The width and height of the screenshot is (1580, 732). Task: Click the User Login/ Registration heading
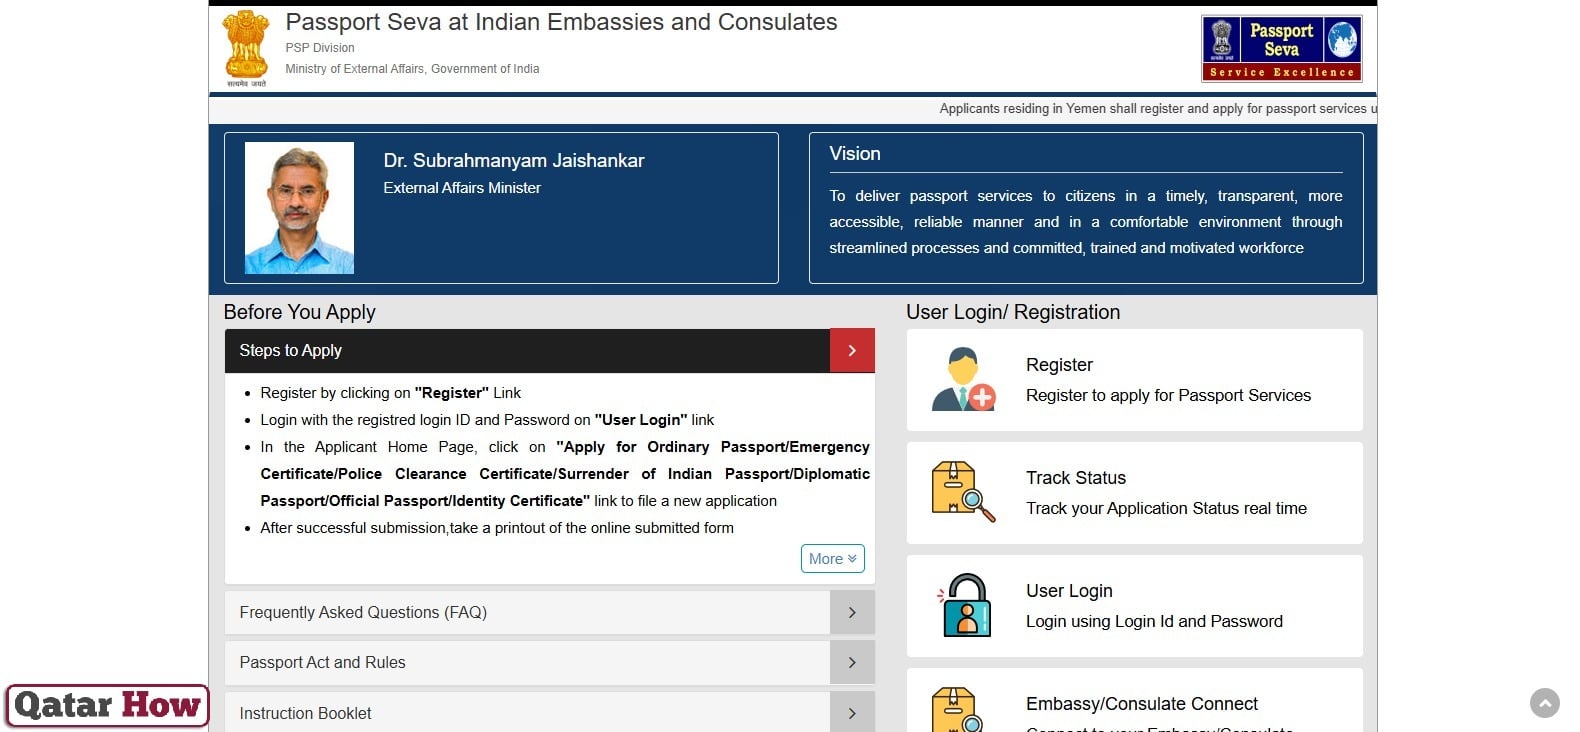tap(1013, 312)
